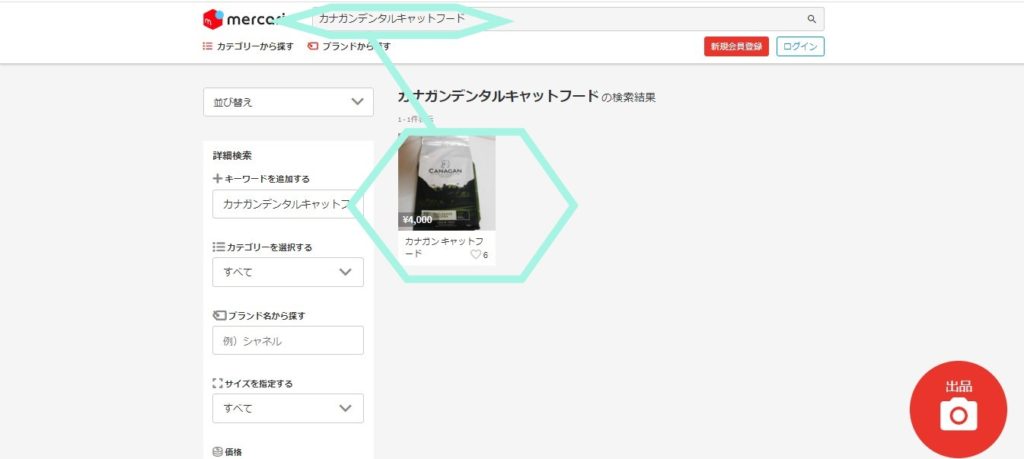This screenshot has width=1024, height=459.
Task: Open カテゴリーから探す menu
Action: [x=255, y=47]
